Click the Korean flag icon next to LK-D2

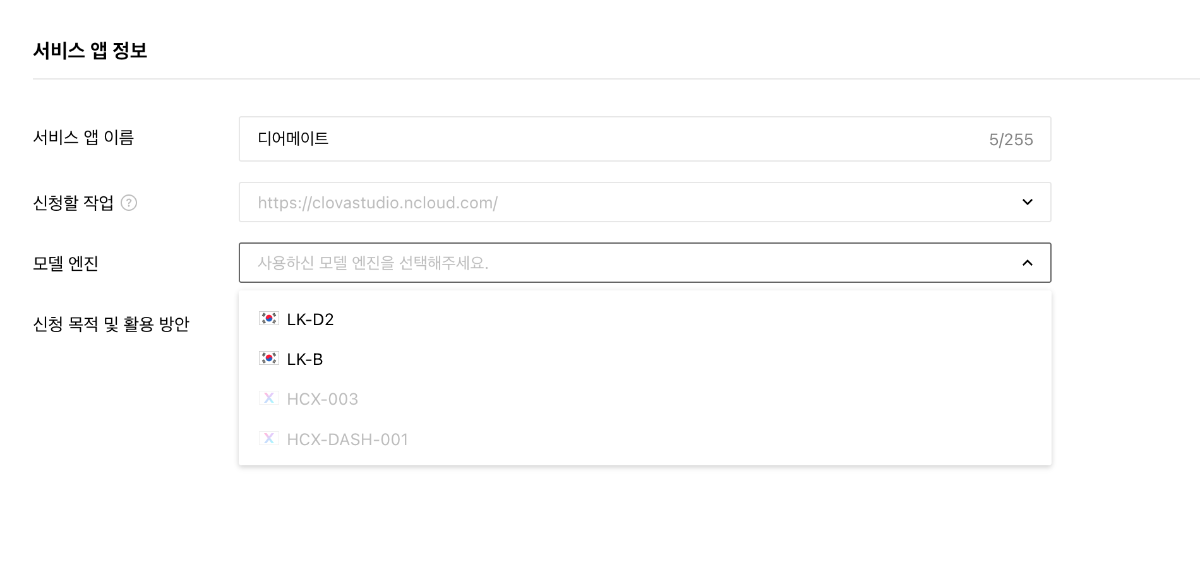pos(268,319)
